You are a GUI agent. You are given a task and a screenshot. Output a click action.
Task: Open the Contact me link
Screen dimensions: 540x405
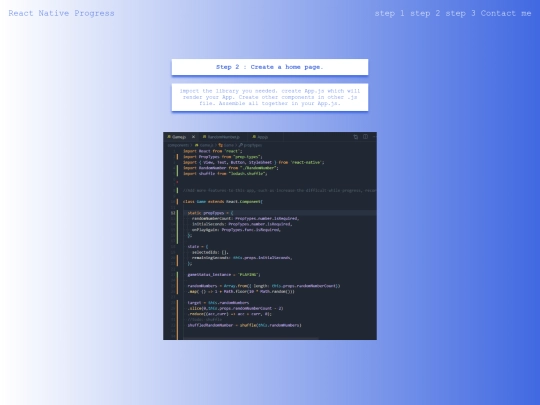pyautogui.click(x=506, y=13)
